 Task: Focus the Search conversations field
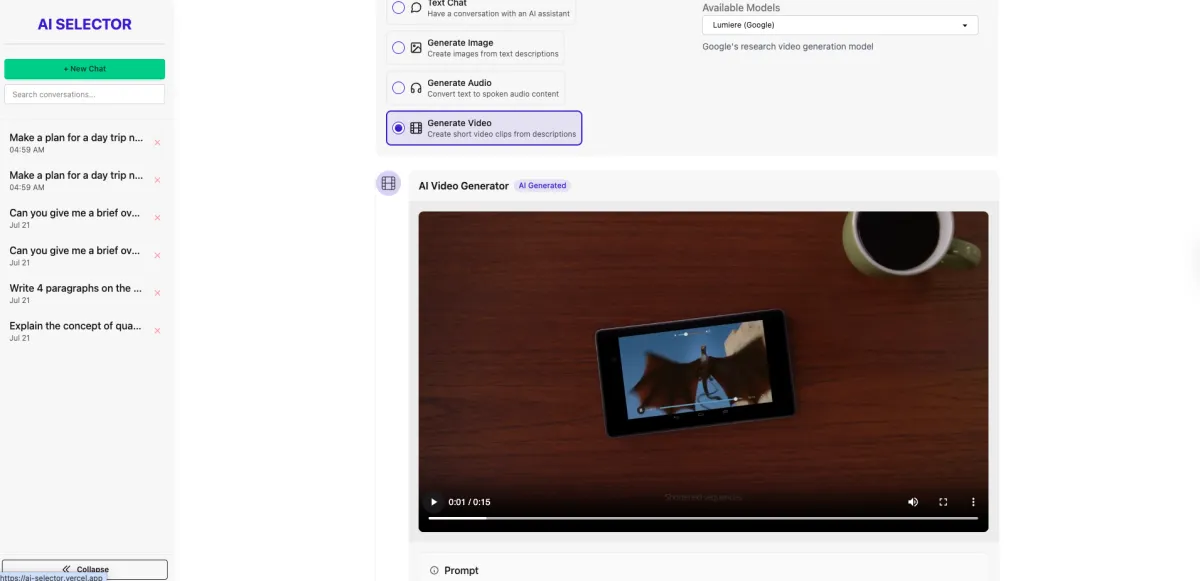tap(85, 94)
